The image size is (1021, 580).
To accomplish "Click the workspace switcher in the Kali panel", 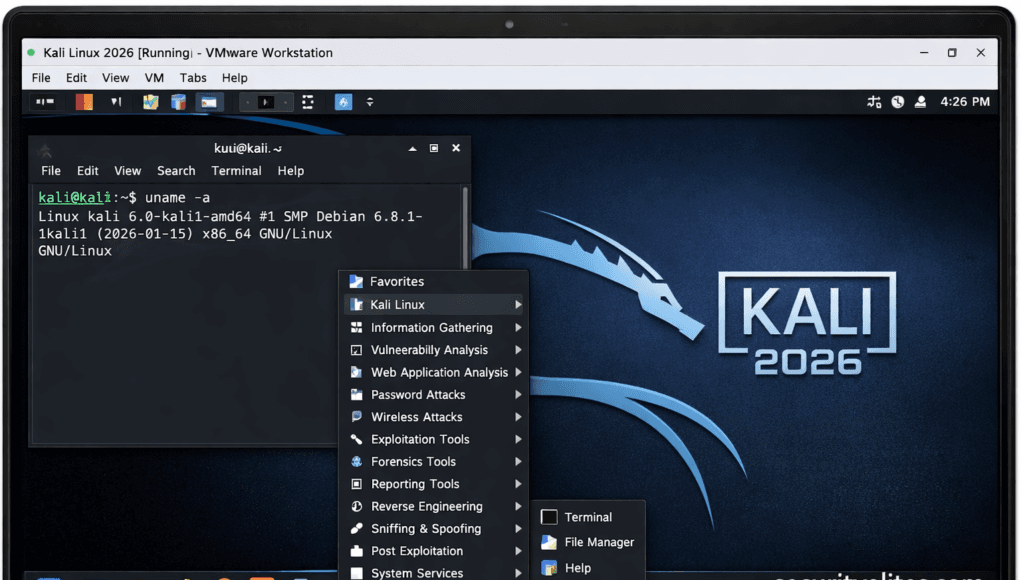I will pyautogui.click(x=45, y=101).
